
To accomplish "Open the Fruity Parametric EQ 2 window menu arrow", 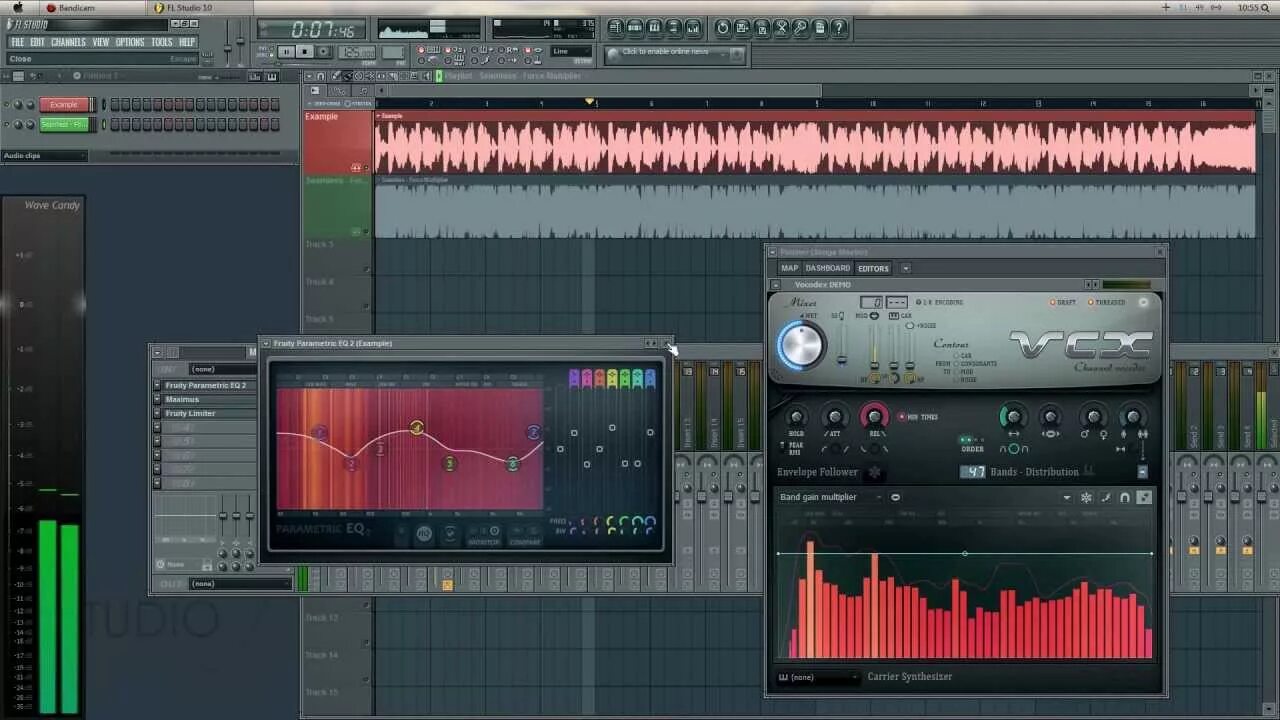I will pos(266,343).
